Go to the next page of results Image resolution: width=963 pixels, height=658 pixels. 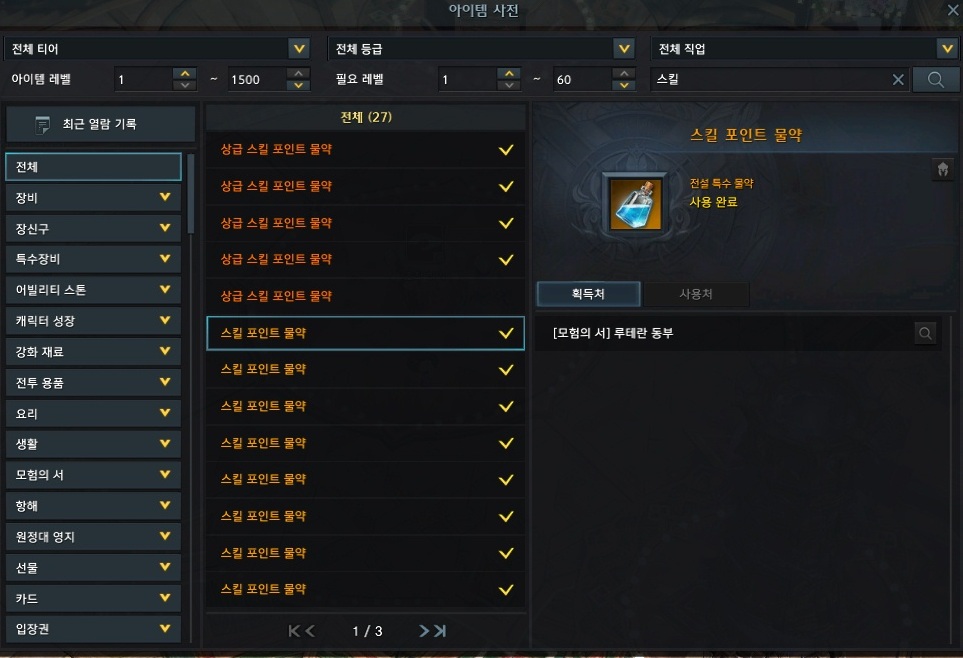(x=424, y=631)
